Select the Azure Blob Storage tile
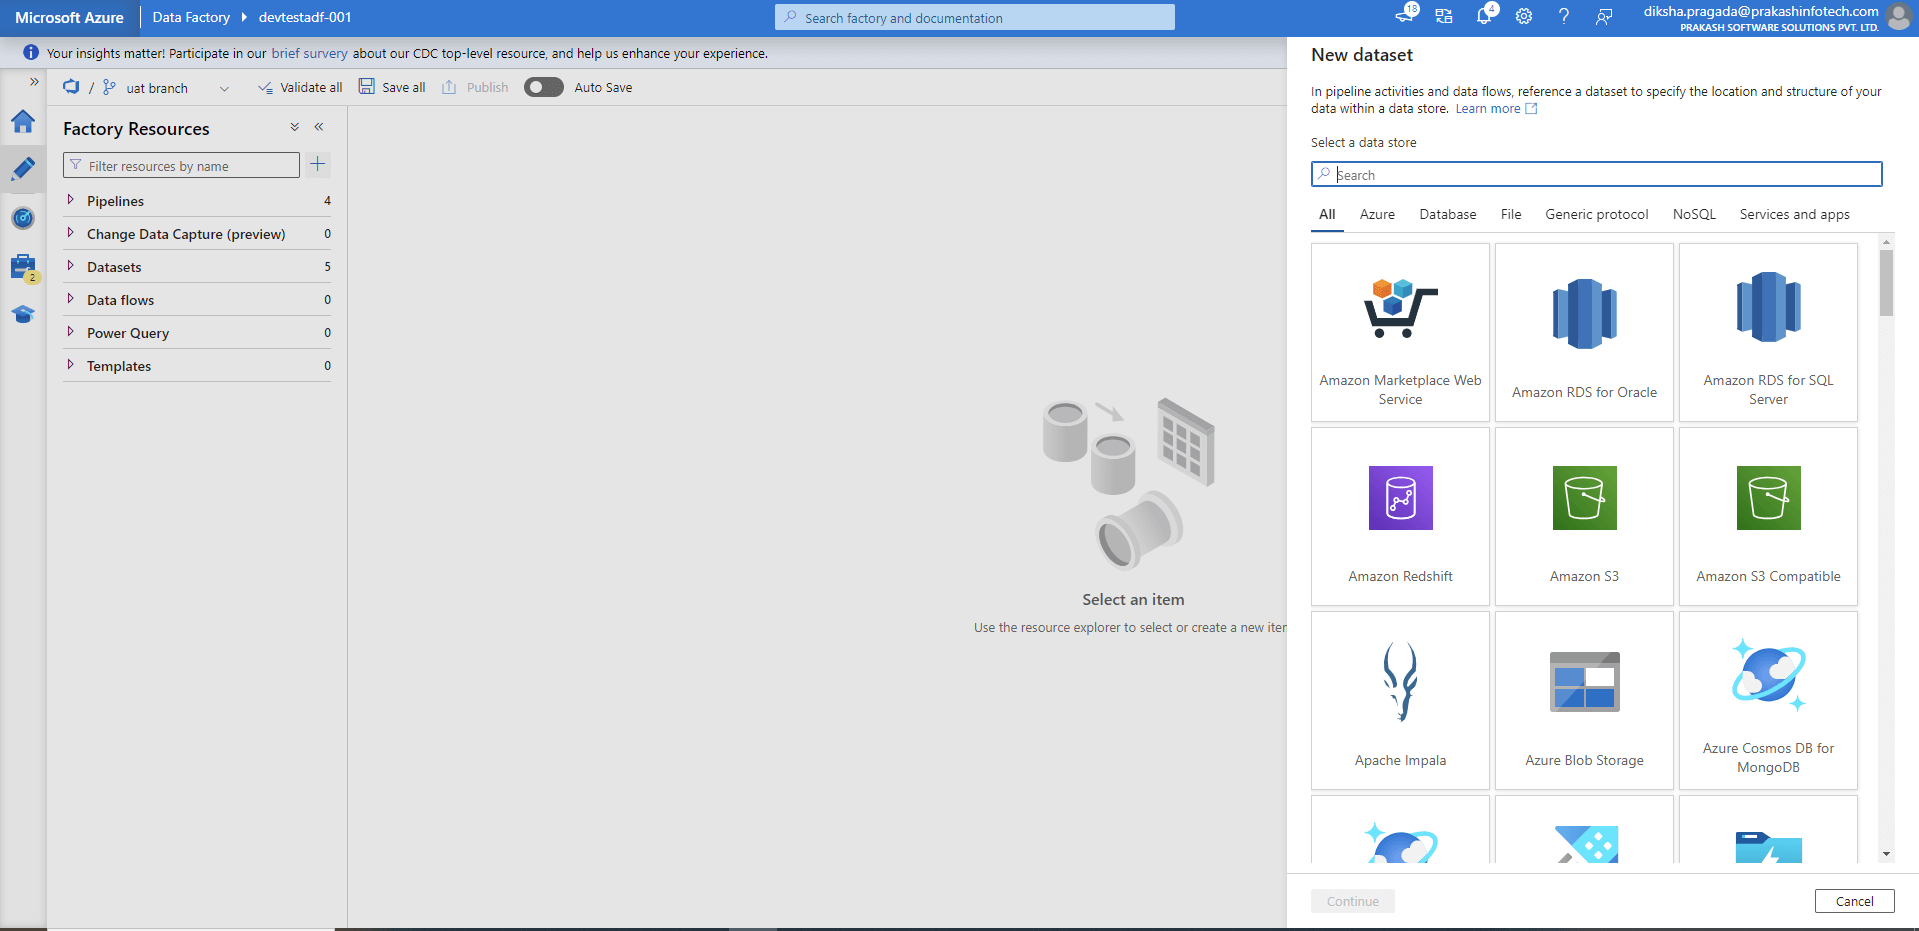 tap(1584, 701)
